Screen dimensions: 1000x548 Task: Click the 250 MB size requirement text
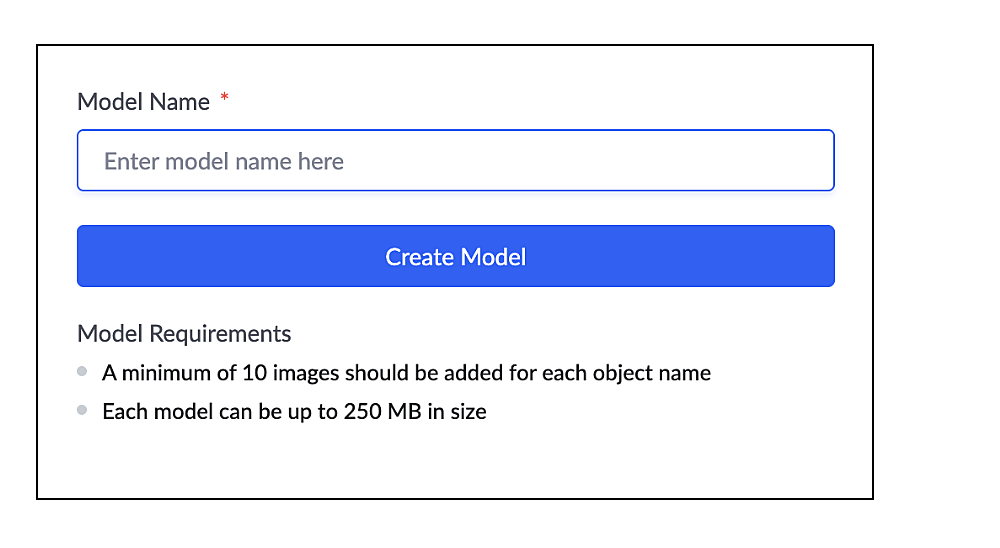pos(294,411)
